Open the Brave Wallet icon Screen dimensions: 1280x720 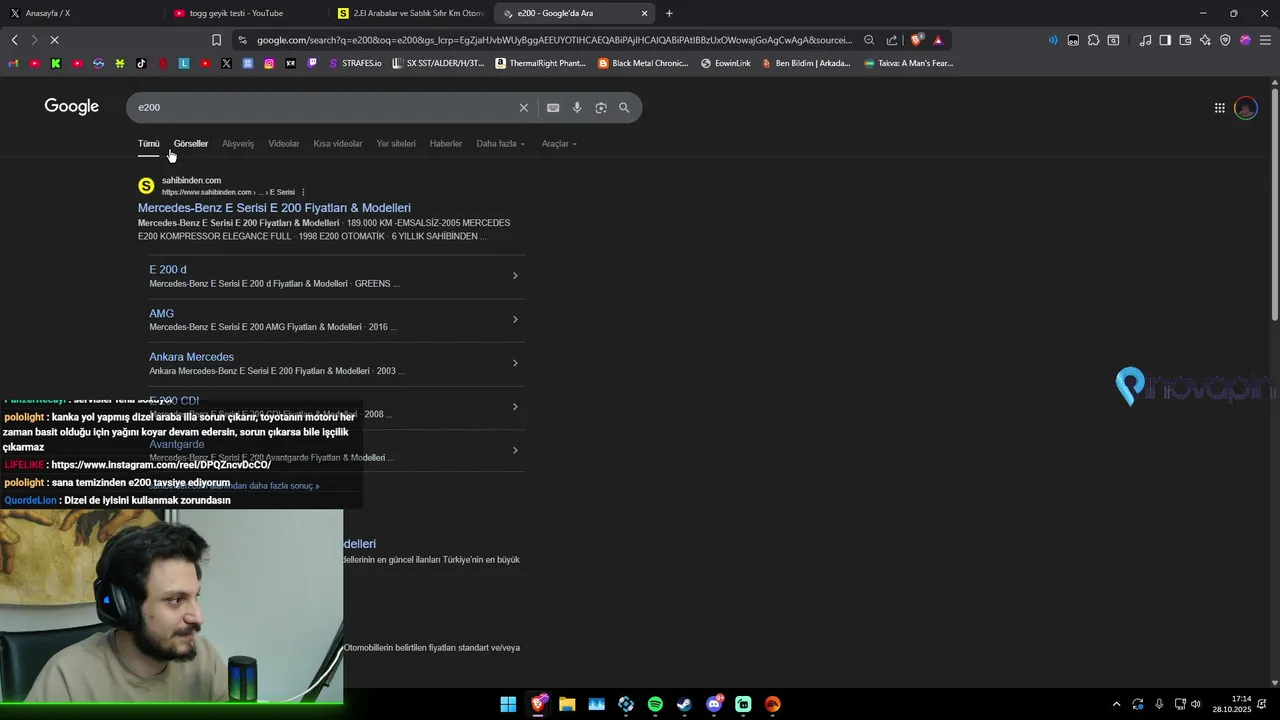(1185, 40)
